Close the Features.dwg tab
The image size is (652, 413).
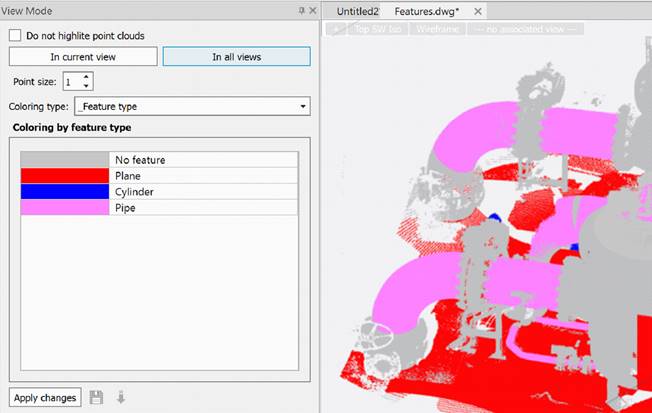tap(478, 12)
